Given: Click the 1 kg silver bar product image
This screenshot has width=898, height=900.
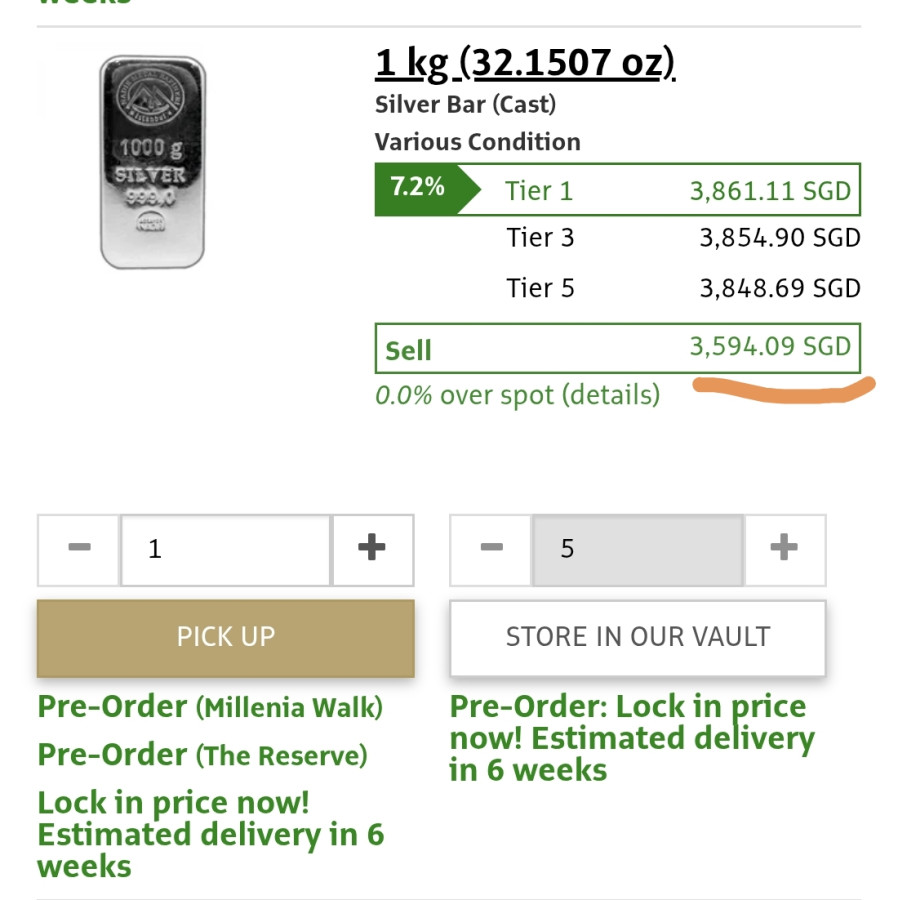Looking at the screenshot, I should point(152,162).
